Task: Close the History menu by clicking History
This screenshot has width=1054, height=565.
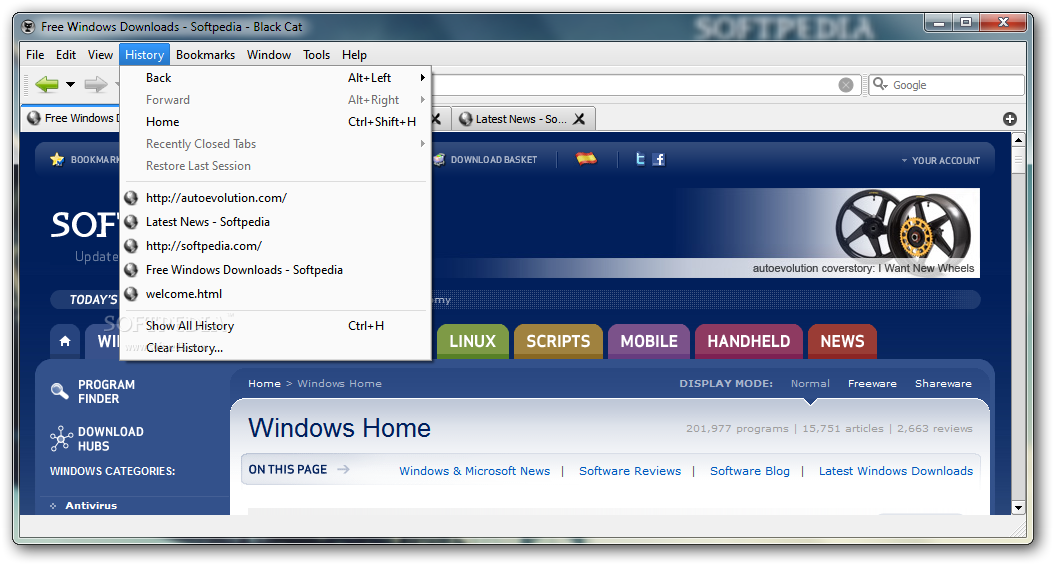Action: [x=145, y=55]
